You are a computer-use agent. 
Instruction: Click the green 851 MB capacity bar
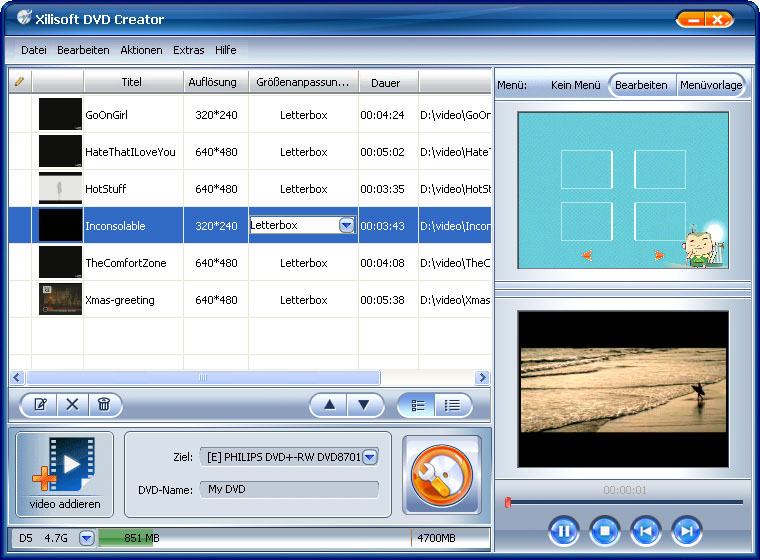[x=126, y=538]
